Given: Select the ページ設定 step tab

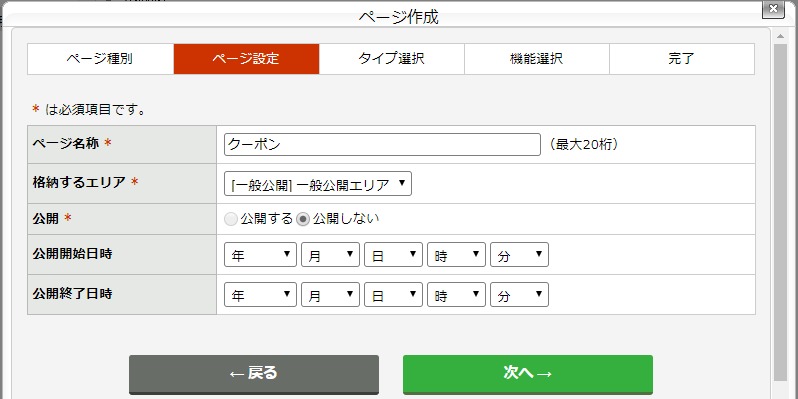Looking at the screenshot, I should click(246, 59).
